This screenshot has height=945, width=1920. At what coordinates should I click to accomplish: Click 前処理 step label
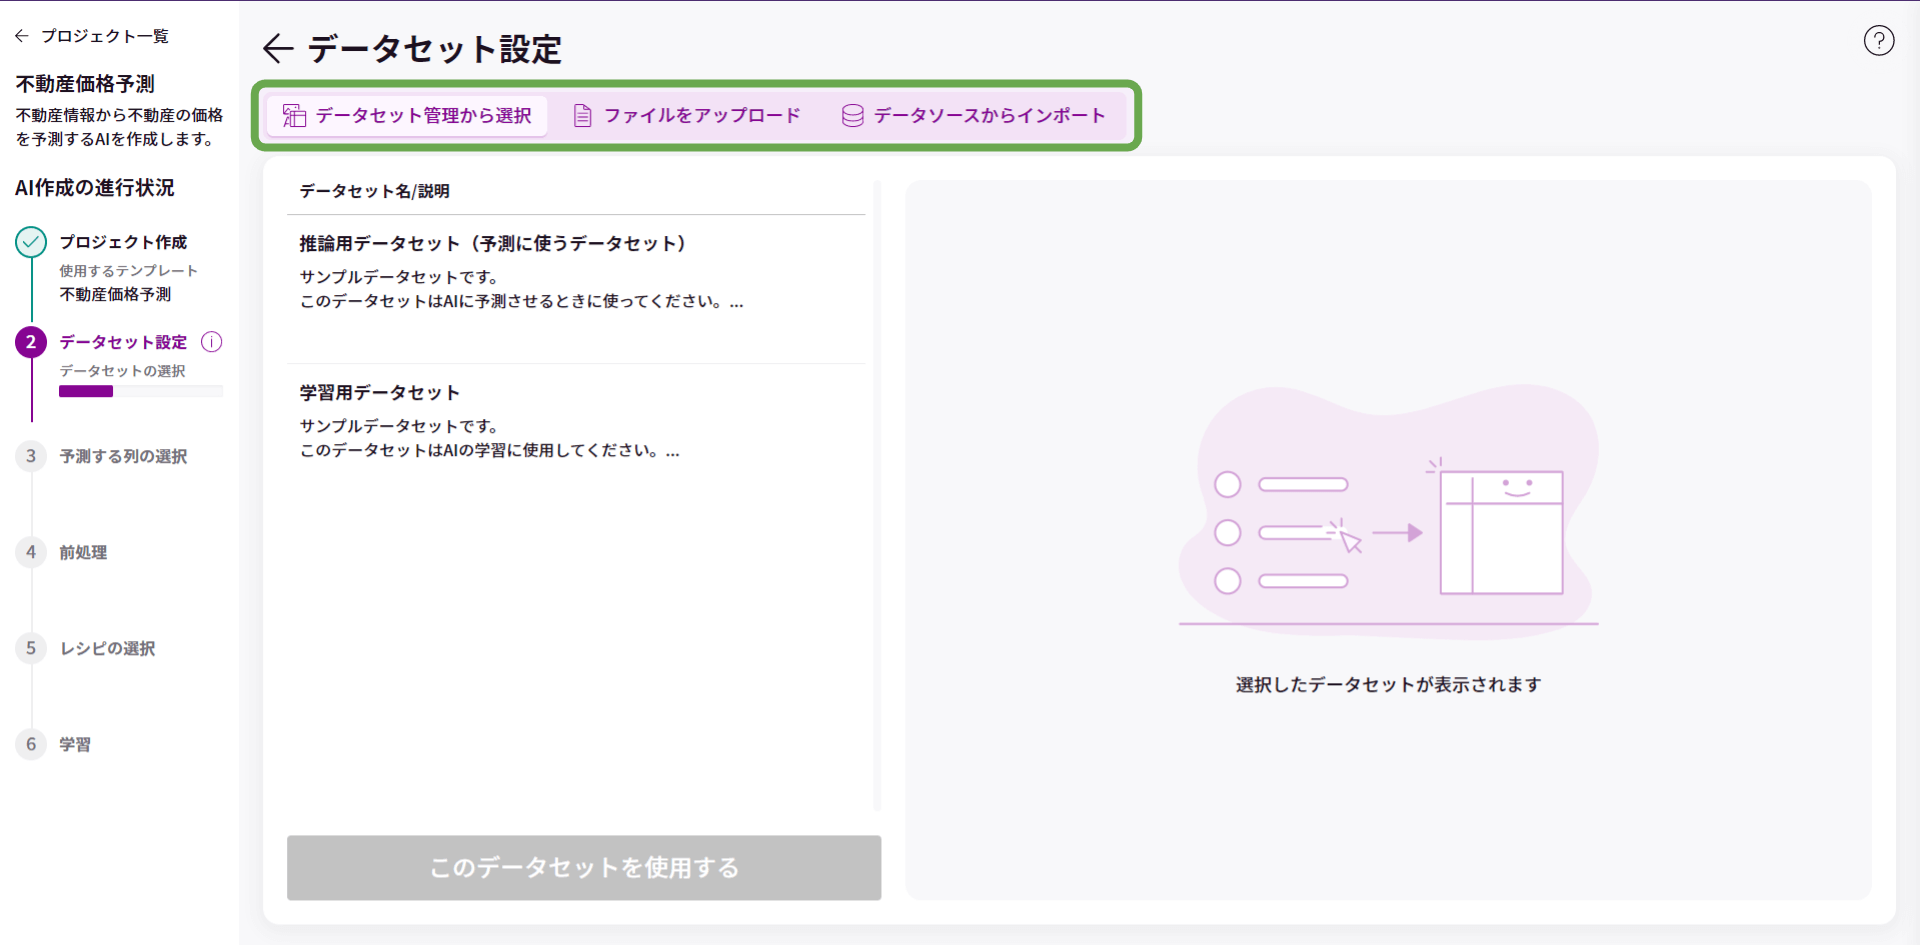(83, 552)
